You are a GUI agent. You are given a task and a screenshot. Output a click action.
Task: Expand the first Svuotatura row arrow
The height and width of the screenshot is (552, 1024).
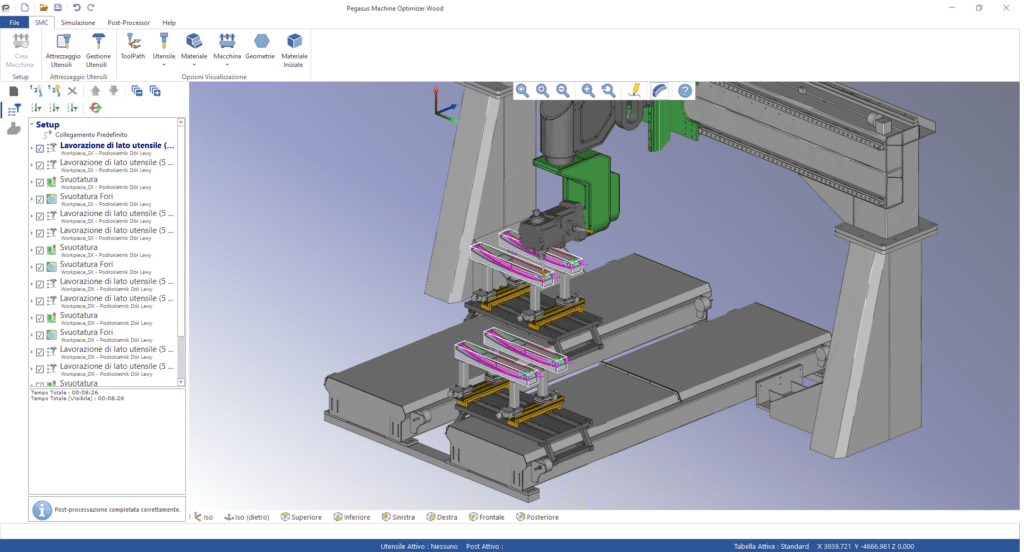point(32,182)
